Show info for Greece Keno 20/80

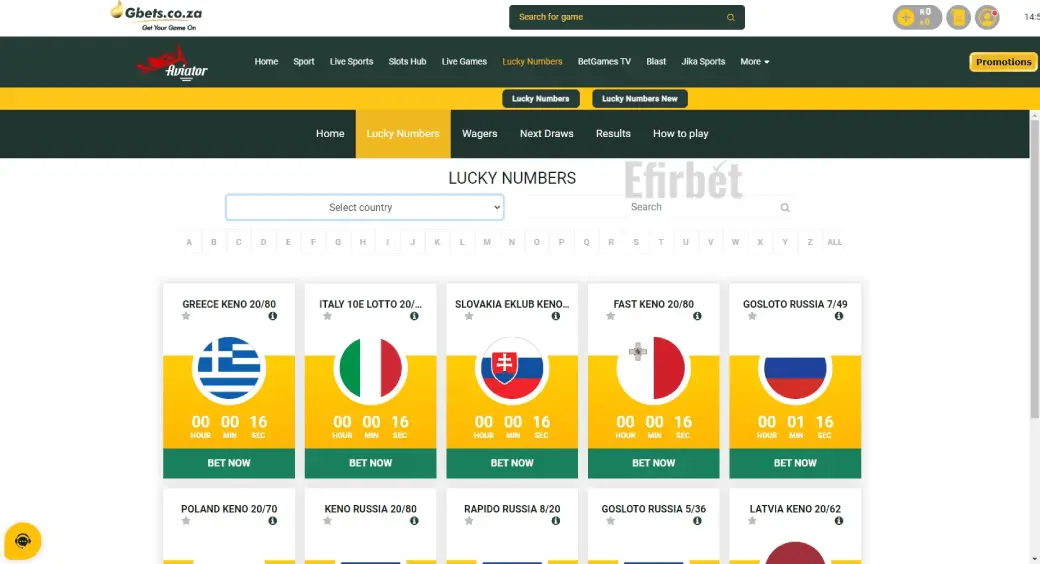[273, 316]
